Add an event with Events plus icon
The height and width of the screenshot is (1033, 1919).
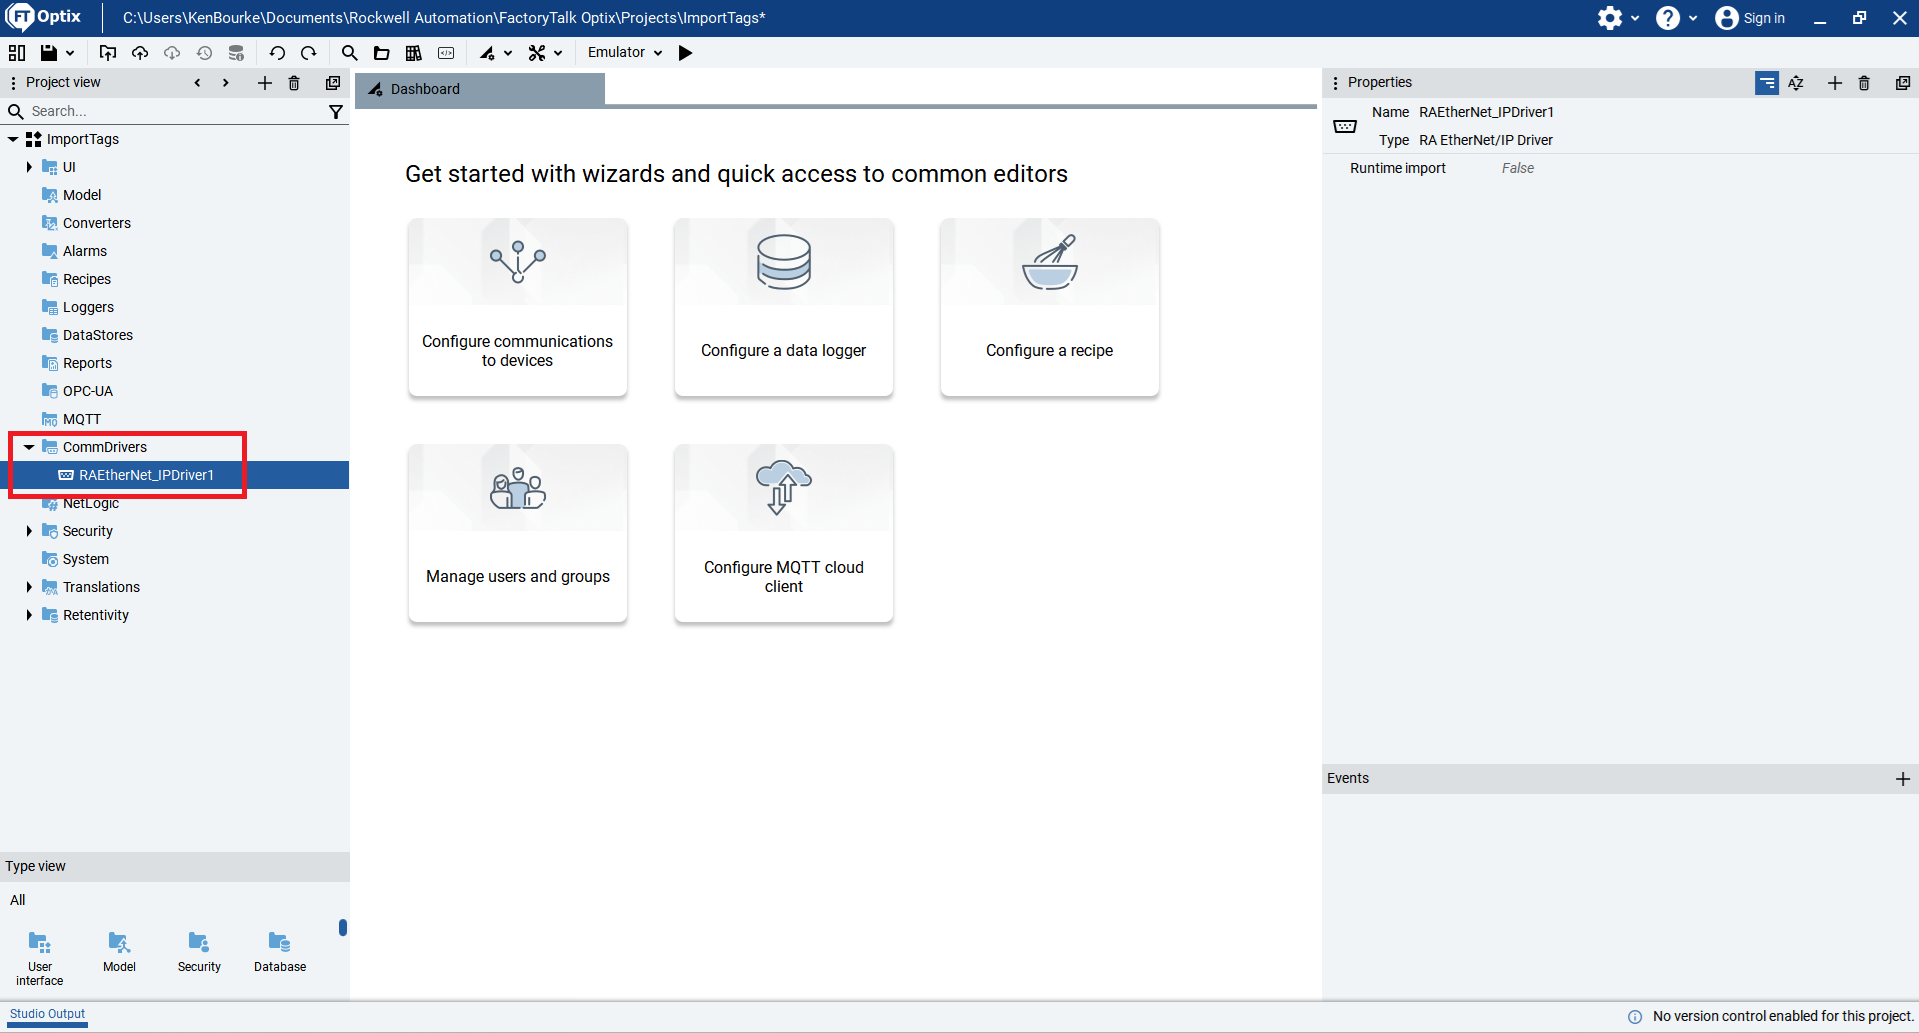click(x=1903, y=779)
